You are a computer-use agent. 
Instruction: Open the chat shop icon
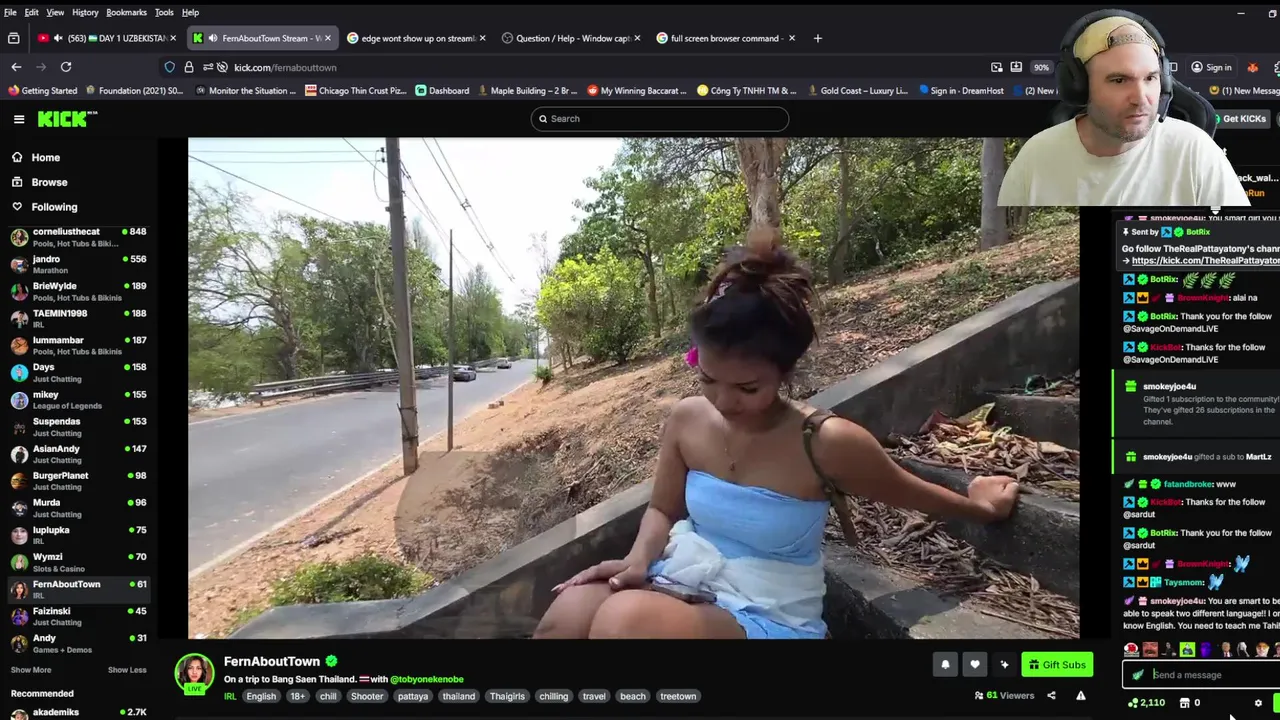coord(1184,703)
